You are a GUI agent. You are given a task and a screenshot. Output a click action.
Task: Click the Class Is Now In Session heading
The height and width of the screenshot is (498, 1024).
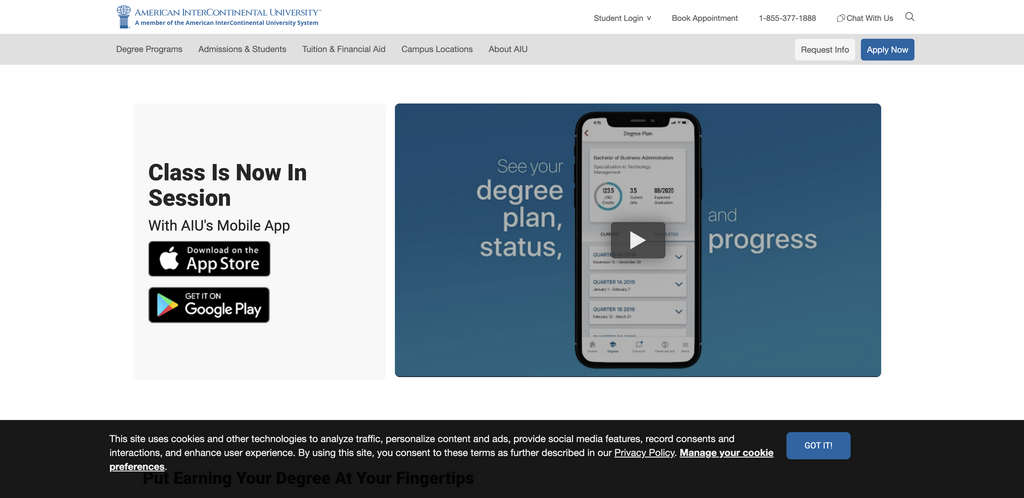tap(227, 185)
